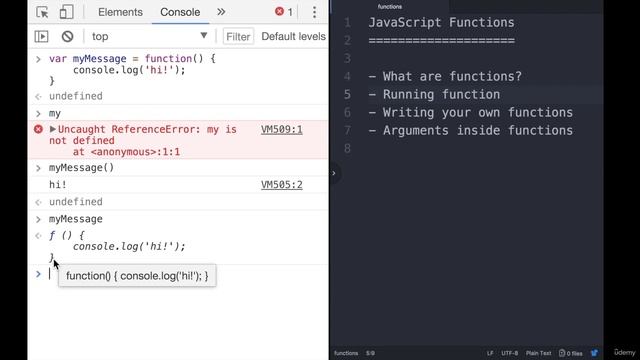This screenshot has height=360, width=640.
Task: Activate the inspect element picker icon
Action: [42, 12]
